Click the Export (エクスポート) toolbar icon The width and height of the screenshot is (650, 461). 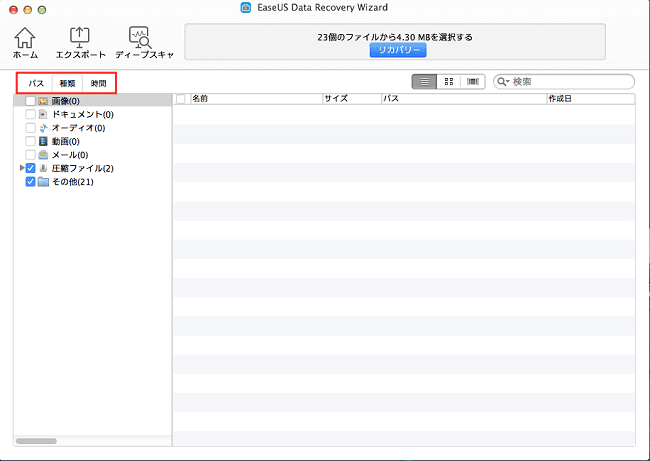tap(80, 38)
